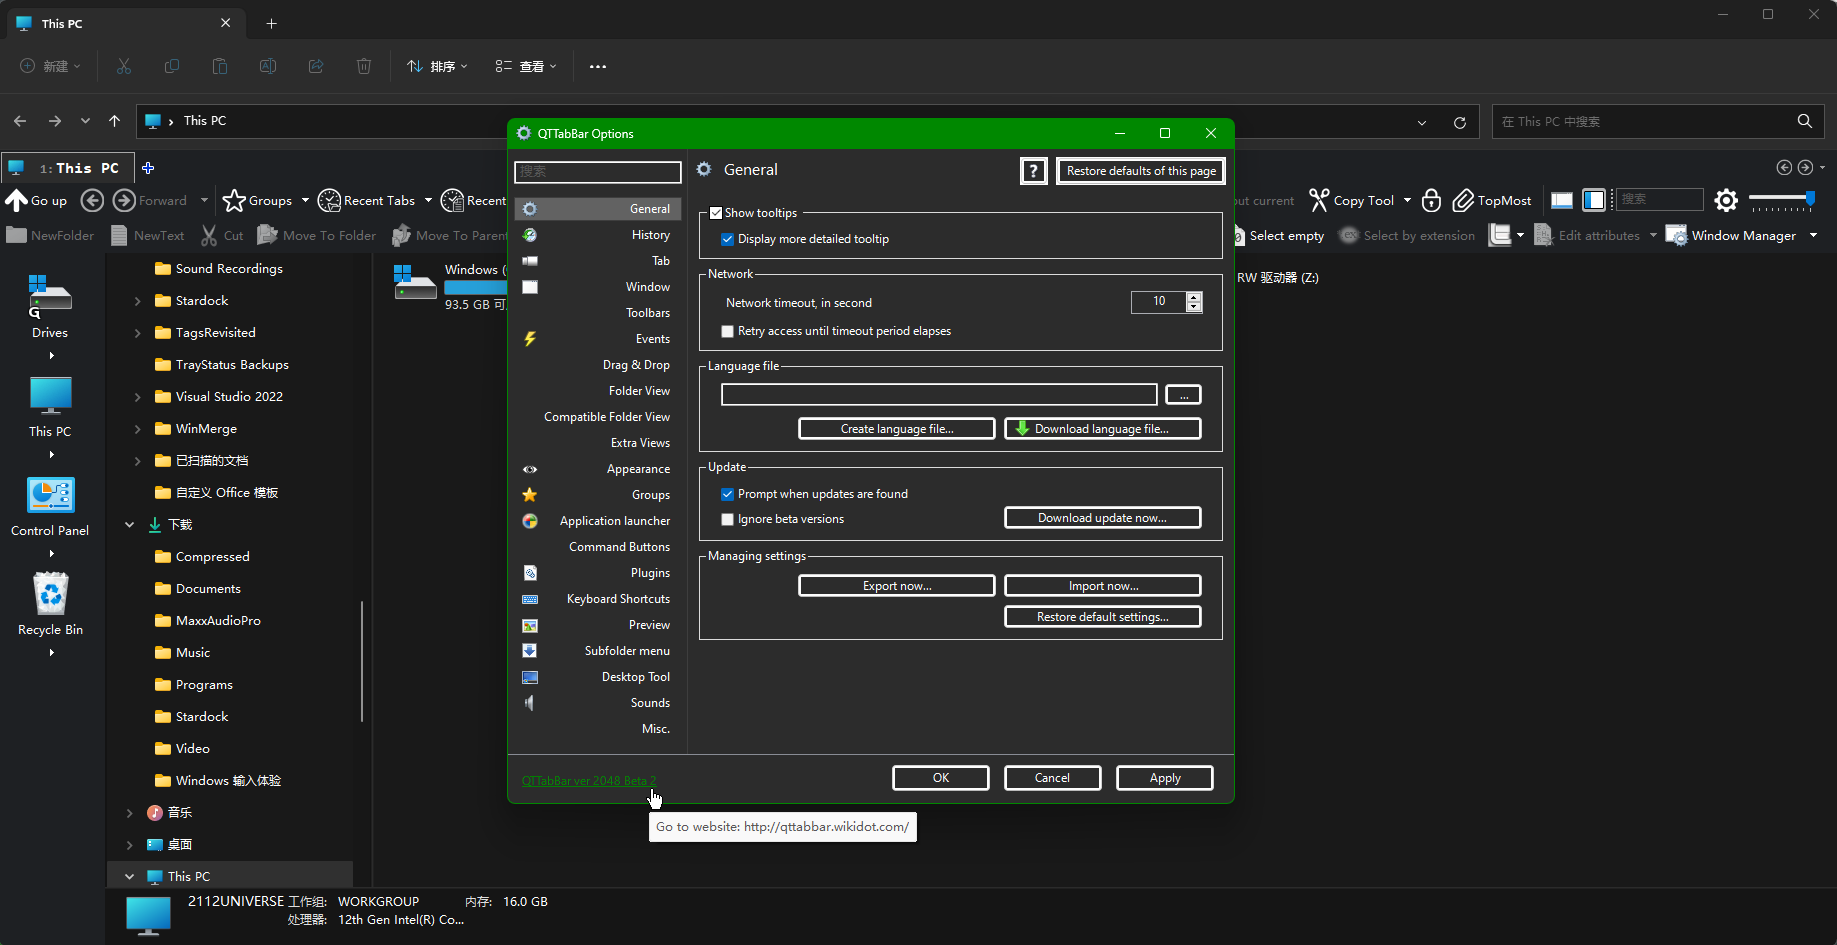Open the Copy Tool on the QTTabBar toolbar
The width and height of the screenshot is (1837, 945).
[x=1358, y=200]
